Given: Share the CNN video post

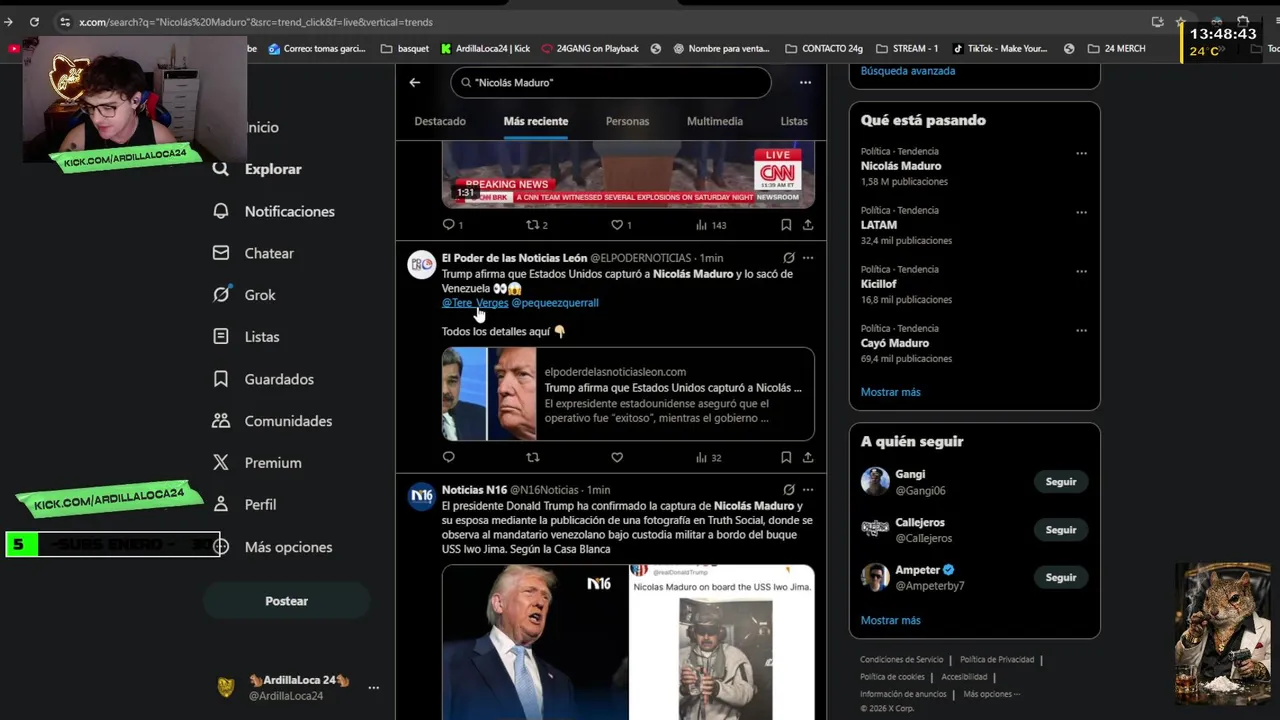Looking at the screenshot, I should (808, 225).
